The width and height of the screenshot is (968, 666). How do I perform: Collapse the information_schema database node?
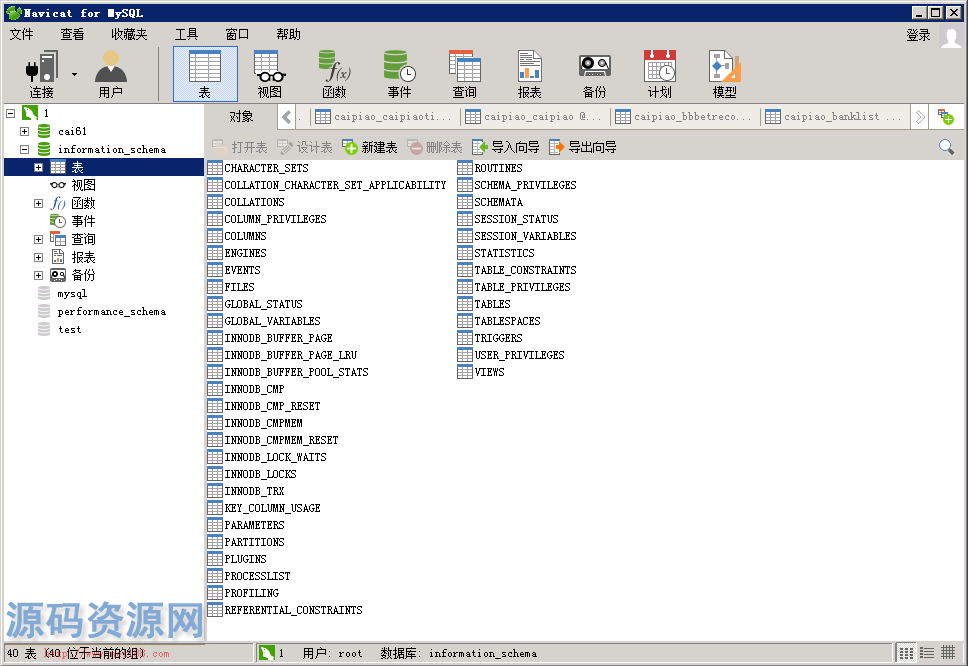[24, 149]
